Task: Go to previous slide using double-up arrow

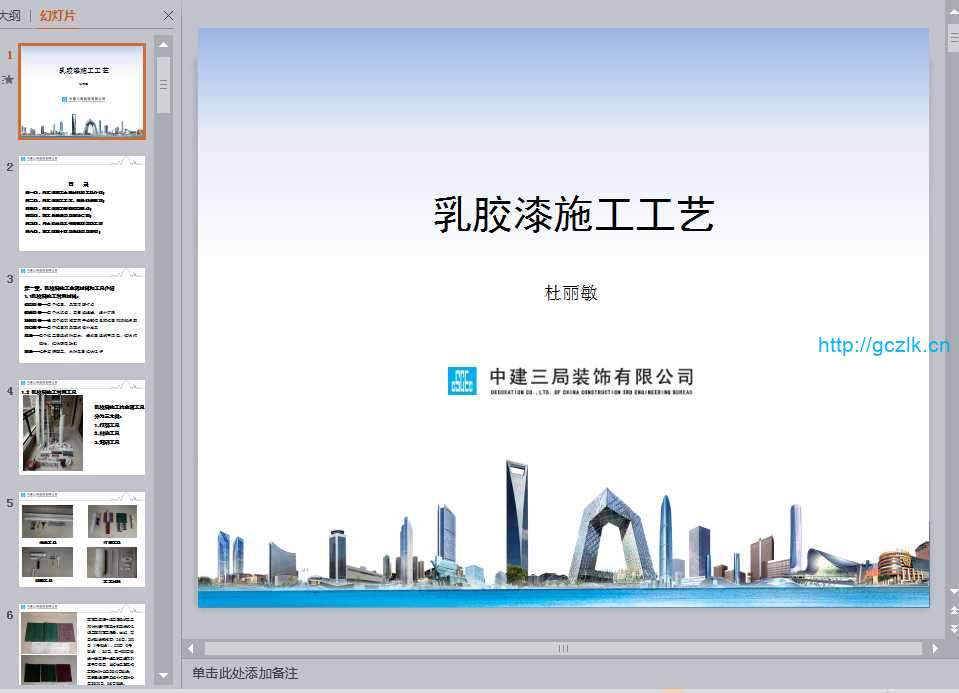Action: click(952, 609)
